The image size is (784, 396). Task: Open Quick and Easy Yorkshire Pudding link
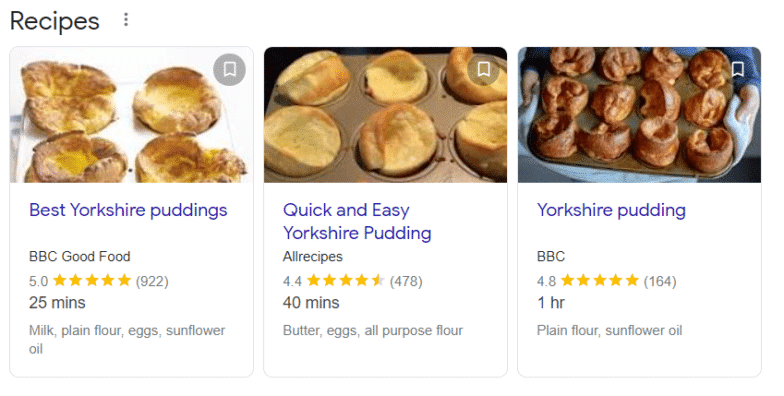point(357,222)
